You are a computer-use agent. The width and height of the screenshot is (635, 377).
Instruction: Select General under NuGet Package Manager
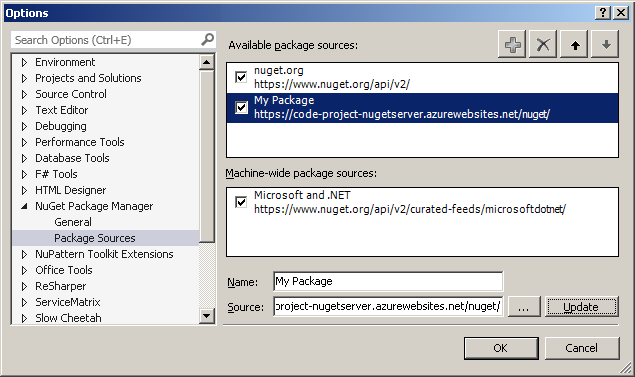click(73, 222)
